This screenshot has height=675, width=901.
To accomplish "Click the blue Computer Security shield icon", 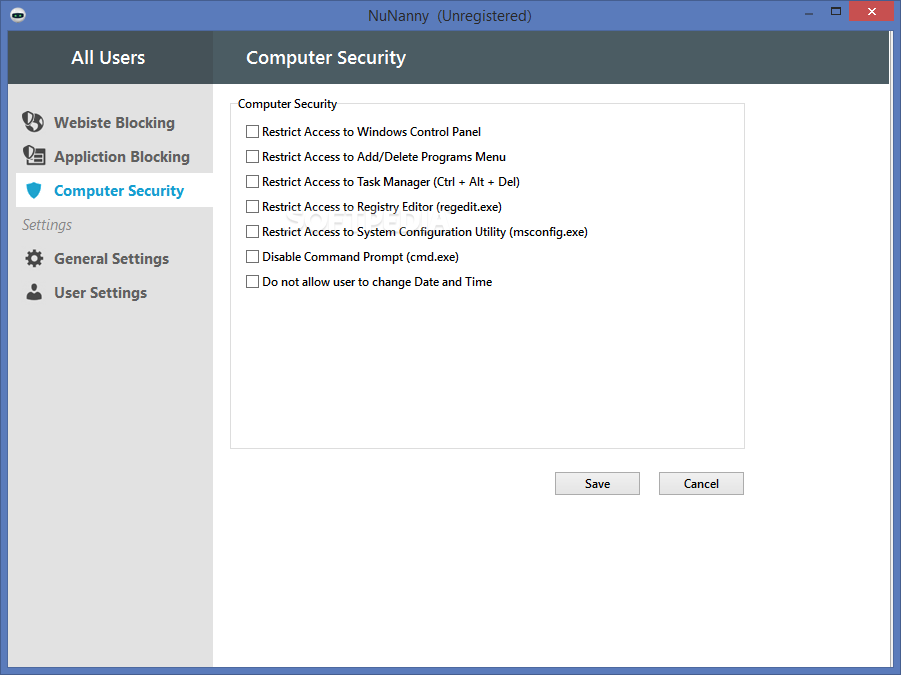I will 34,190.
